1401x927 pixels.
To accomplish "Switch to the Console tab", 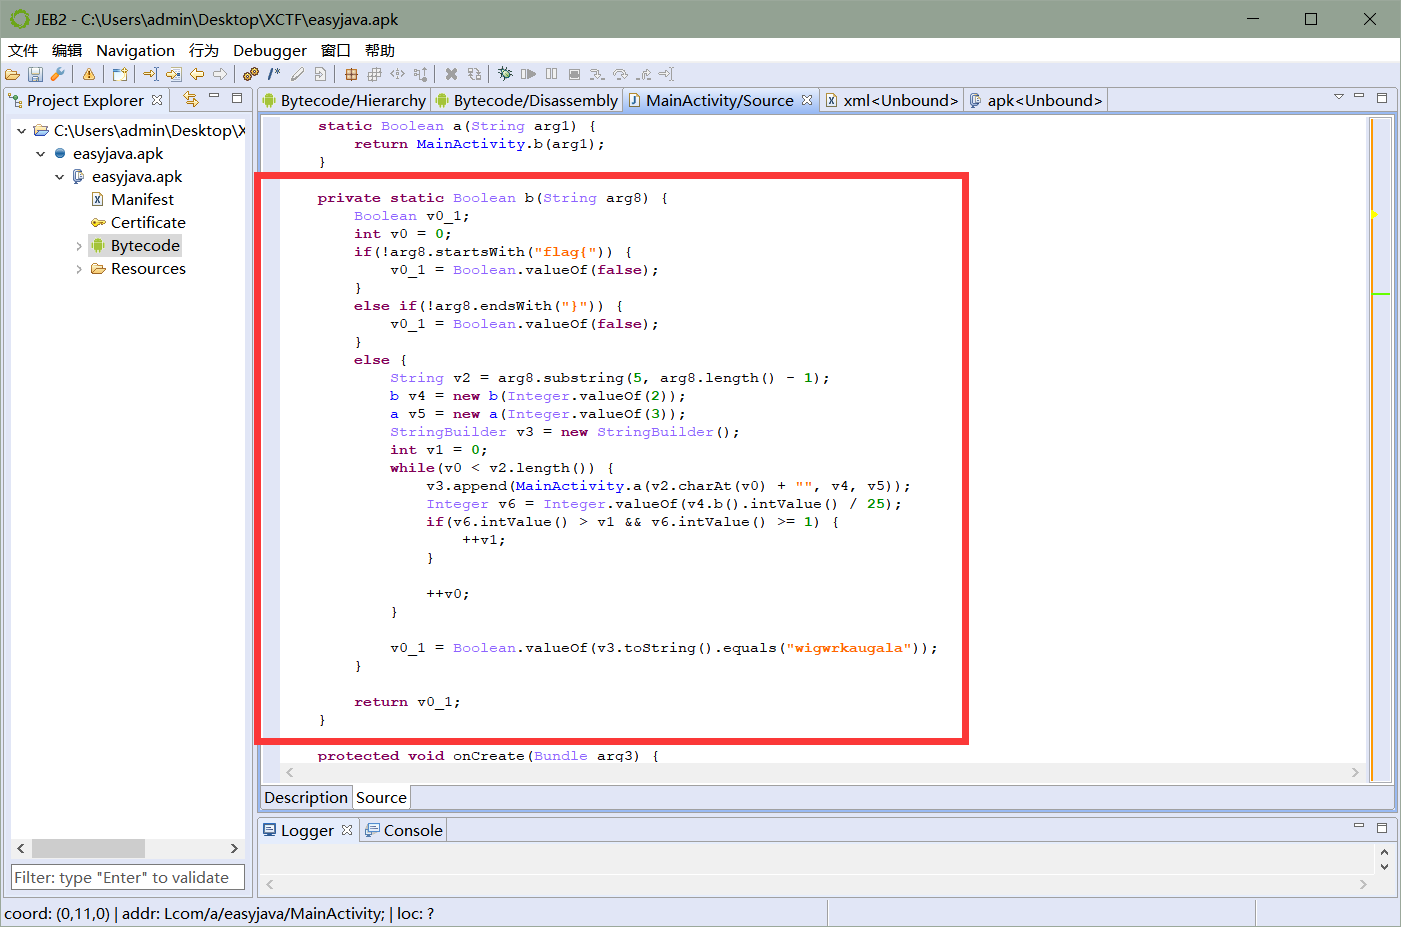I will 403,830.
